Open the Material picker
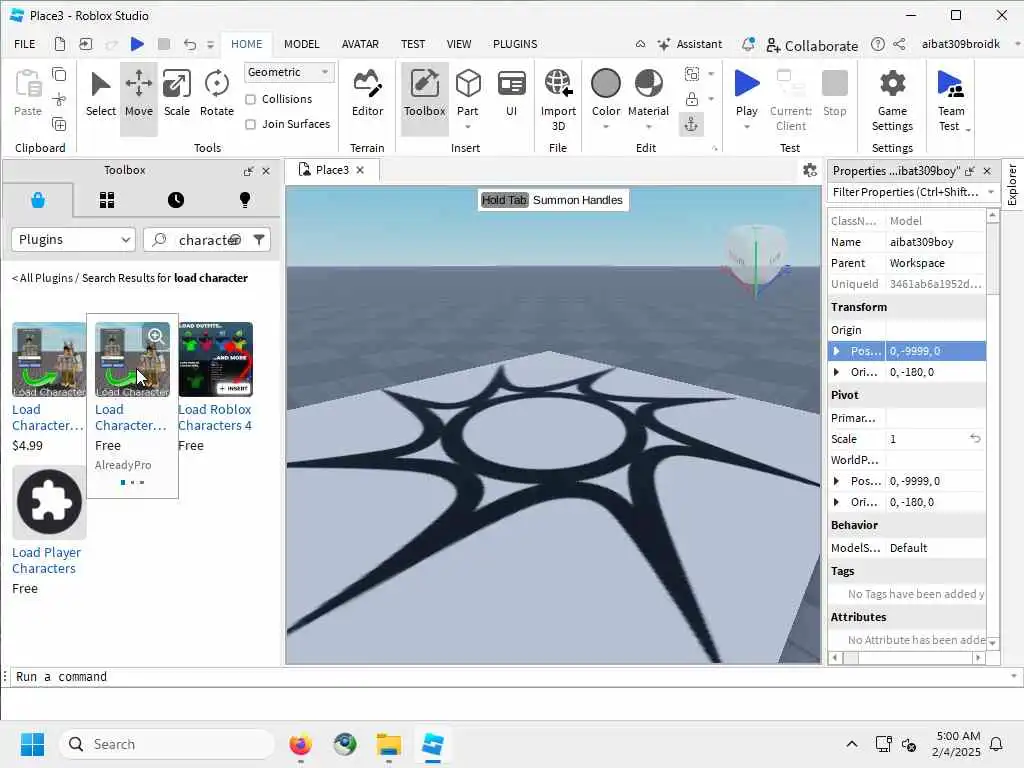Screen dimensions: 1024x768 pos(648,95)
